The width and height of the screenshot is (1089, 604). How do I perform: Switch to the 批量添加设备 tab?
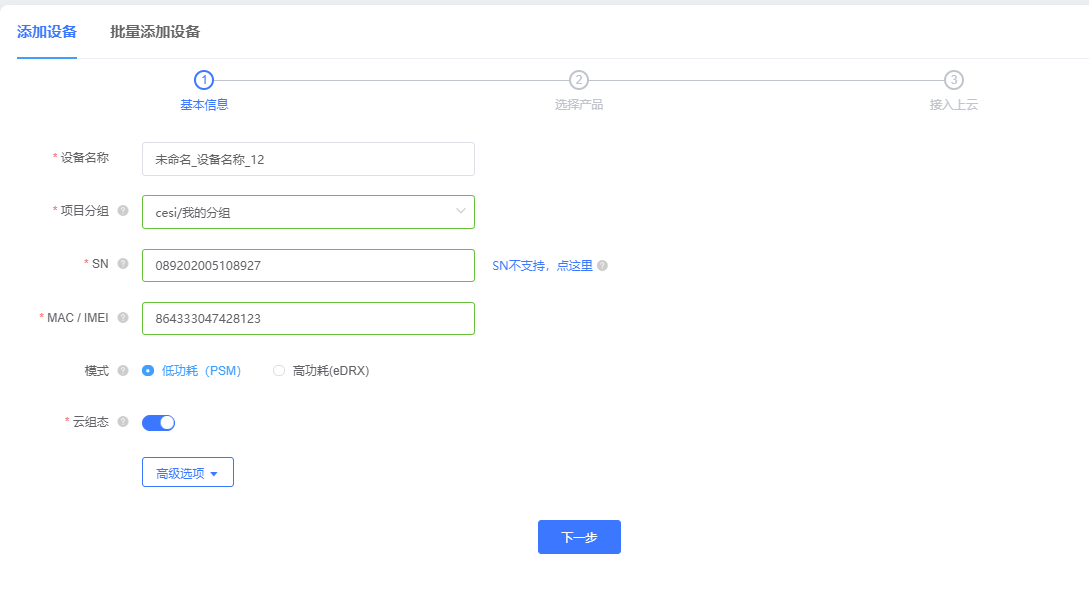(x=155, y=32)
